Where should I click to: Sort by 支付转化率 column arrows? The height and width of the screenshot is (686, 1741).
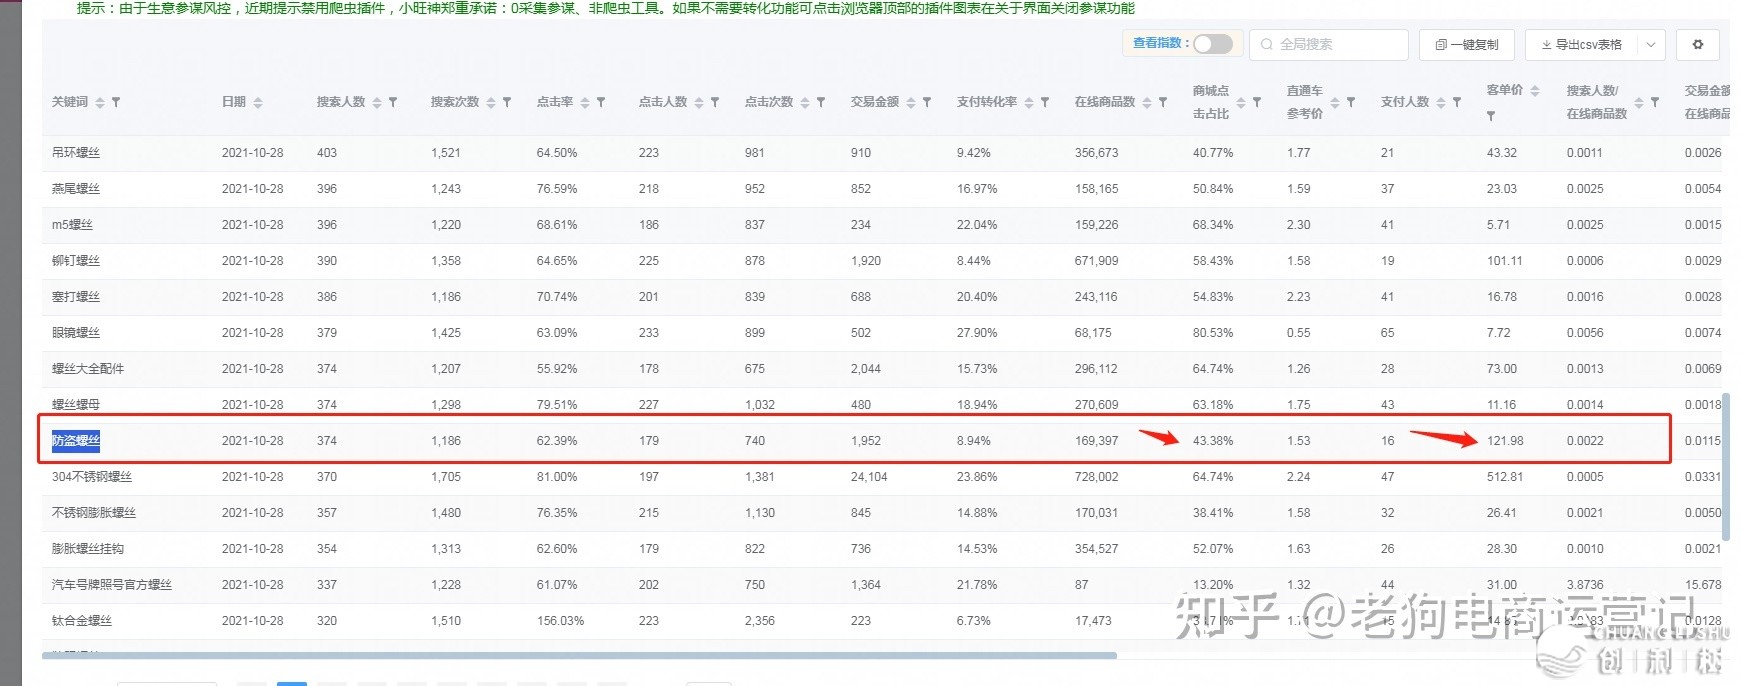(1029, 102)
